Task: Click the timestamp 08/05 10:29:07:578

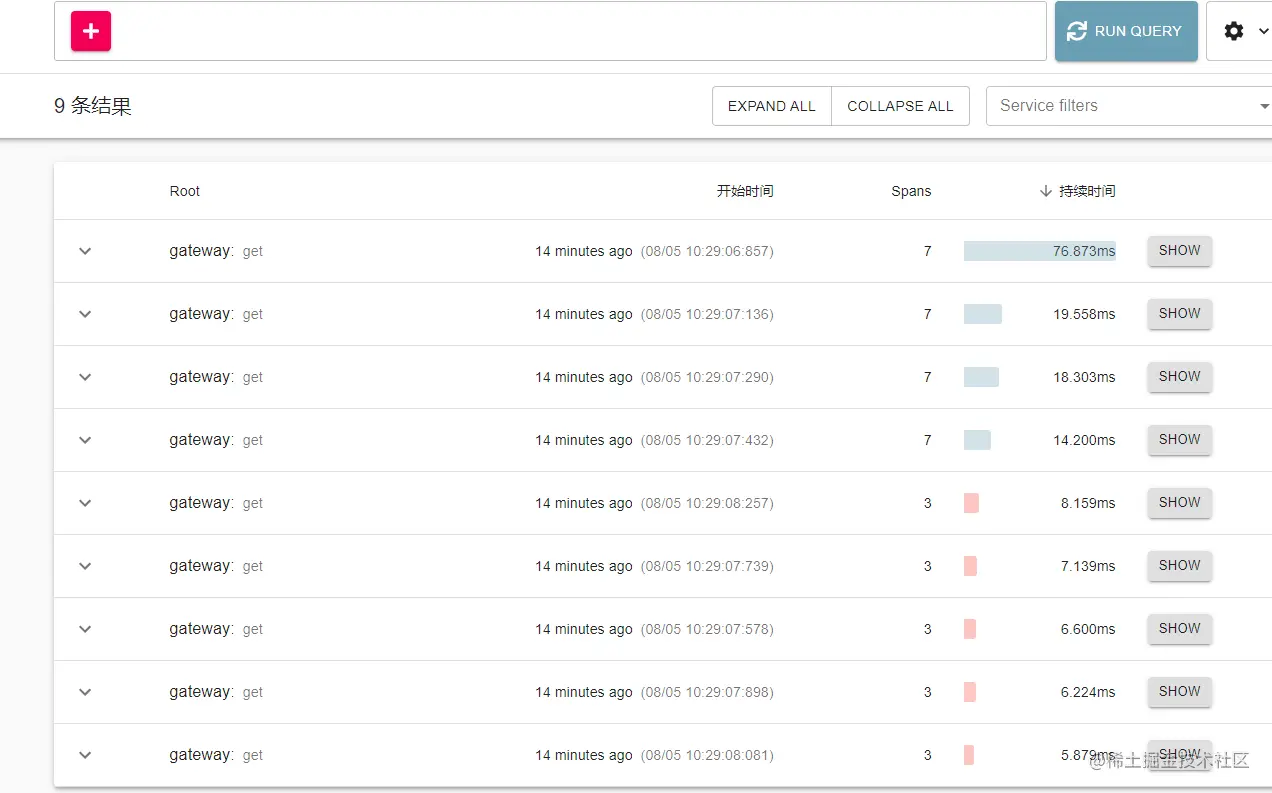Action: tap(707, 629)
